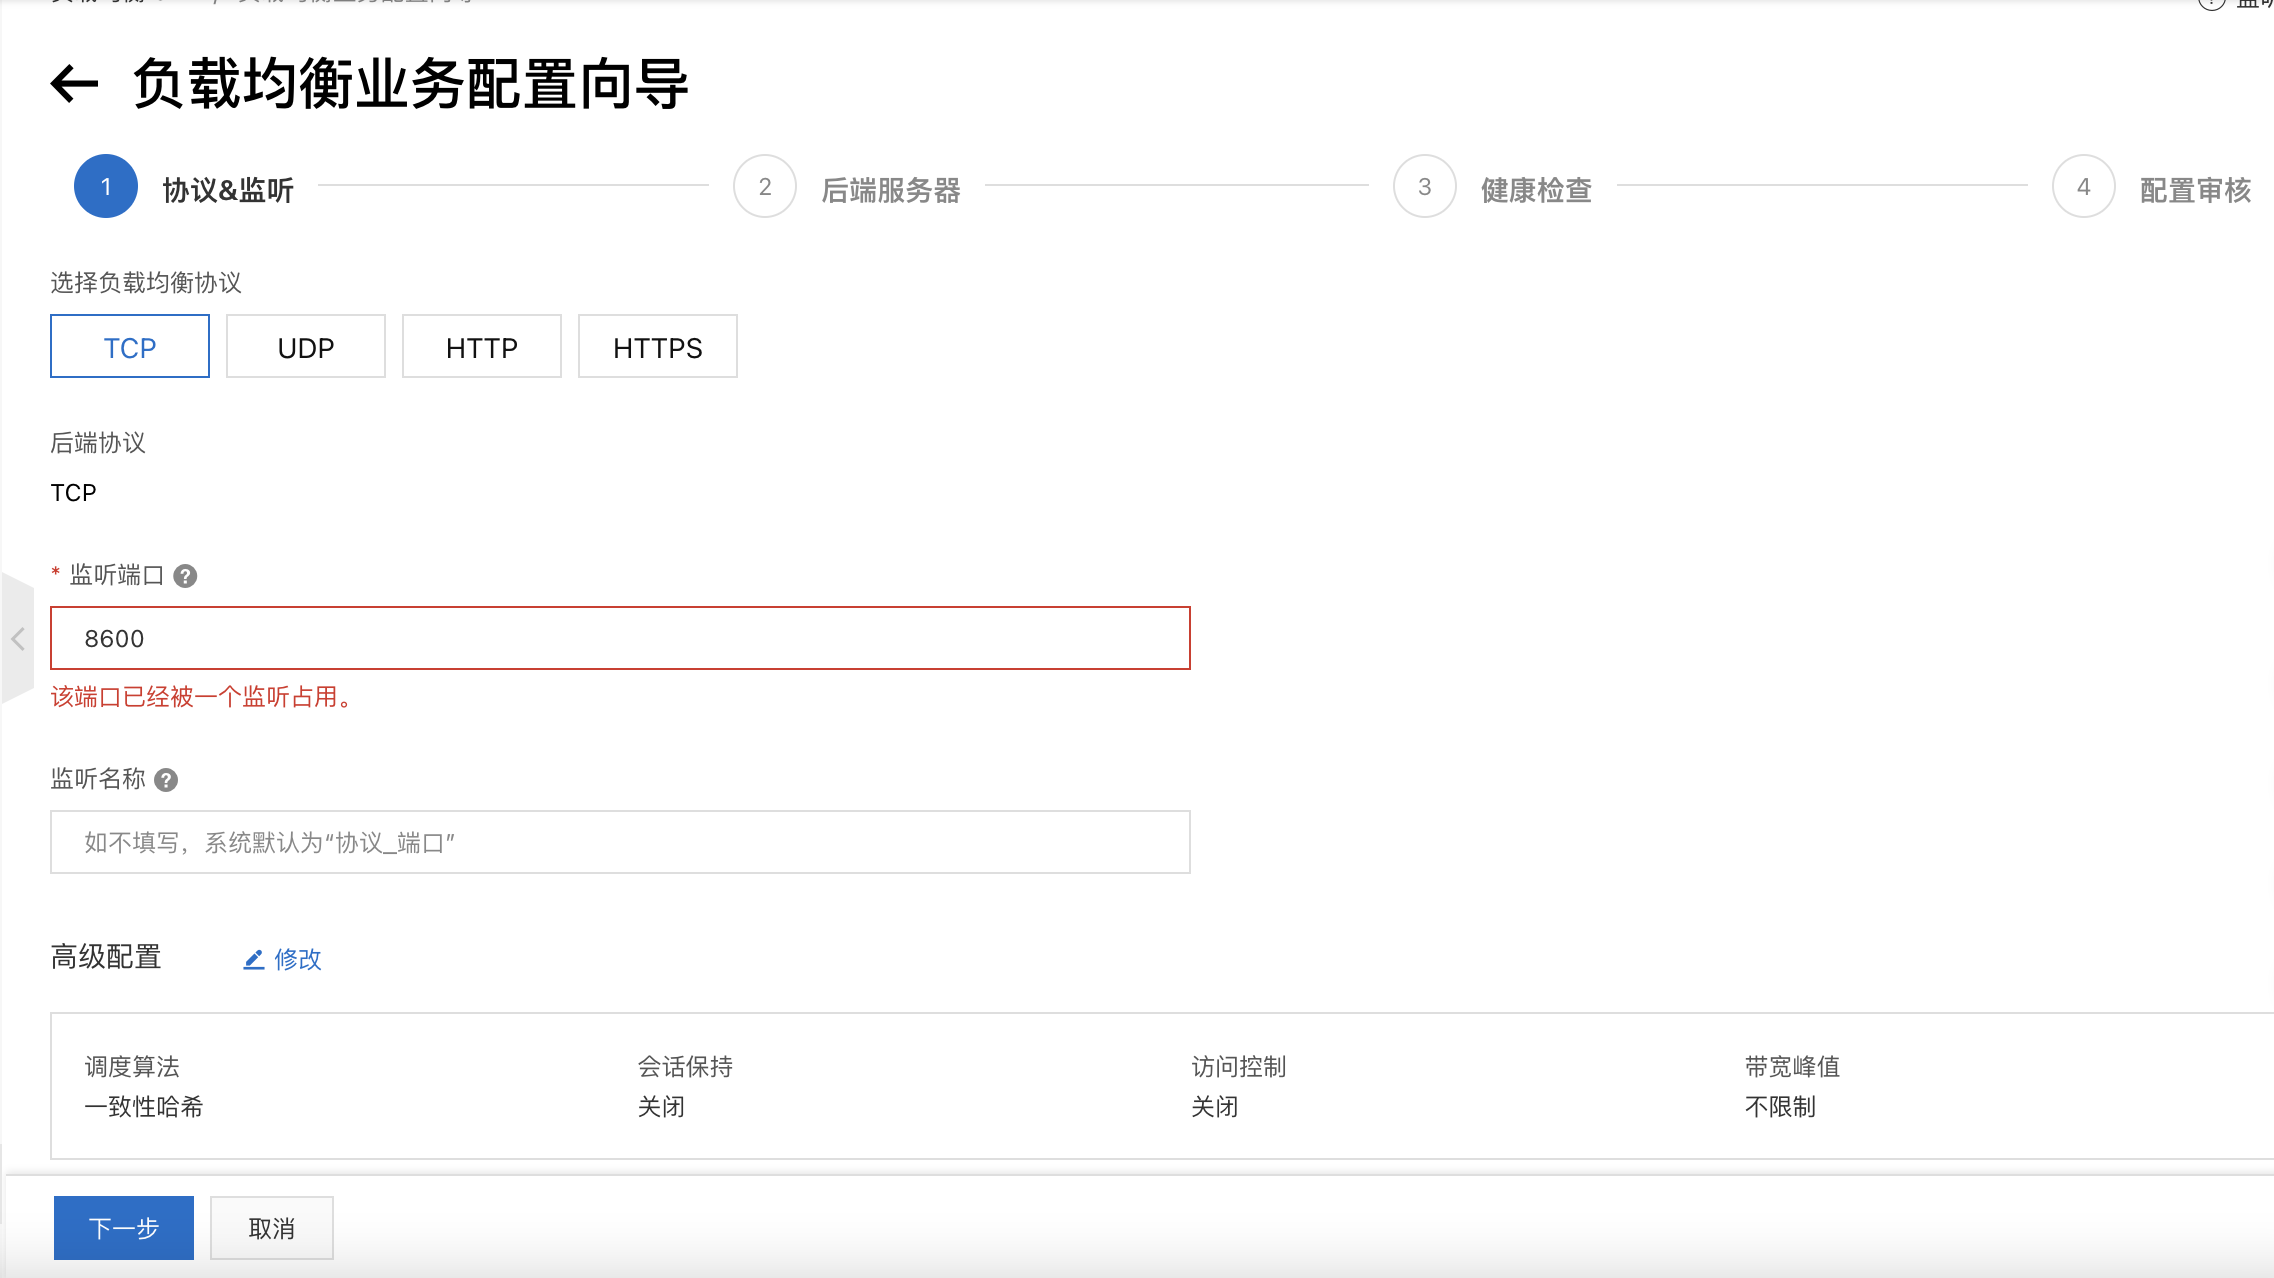Click the back arrow beside the wizard title
The image size is (2274, 1278).
click(x=74, y=84)
